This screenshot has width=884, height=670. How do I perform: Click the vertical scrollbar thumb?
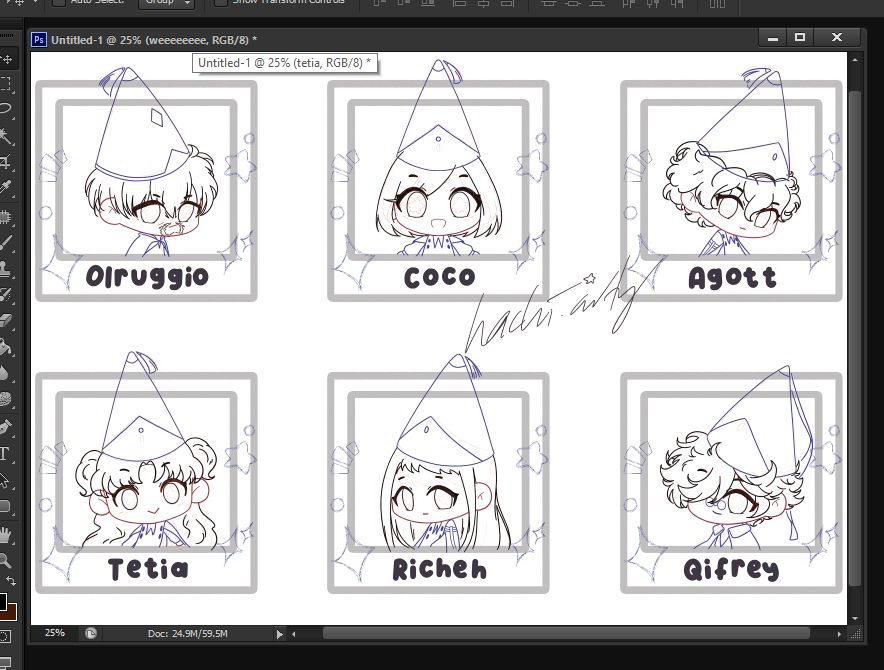coord(855,338)
